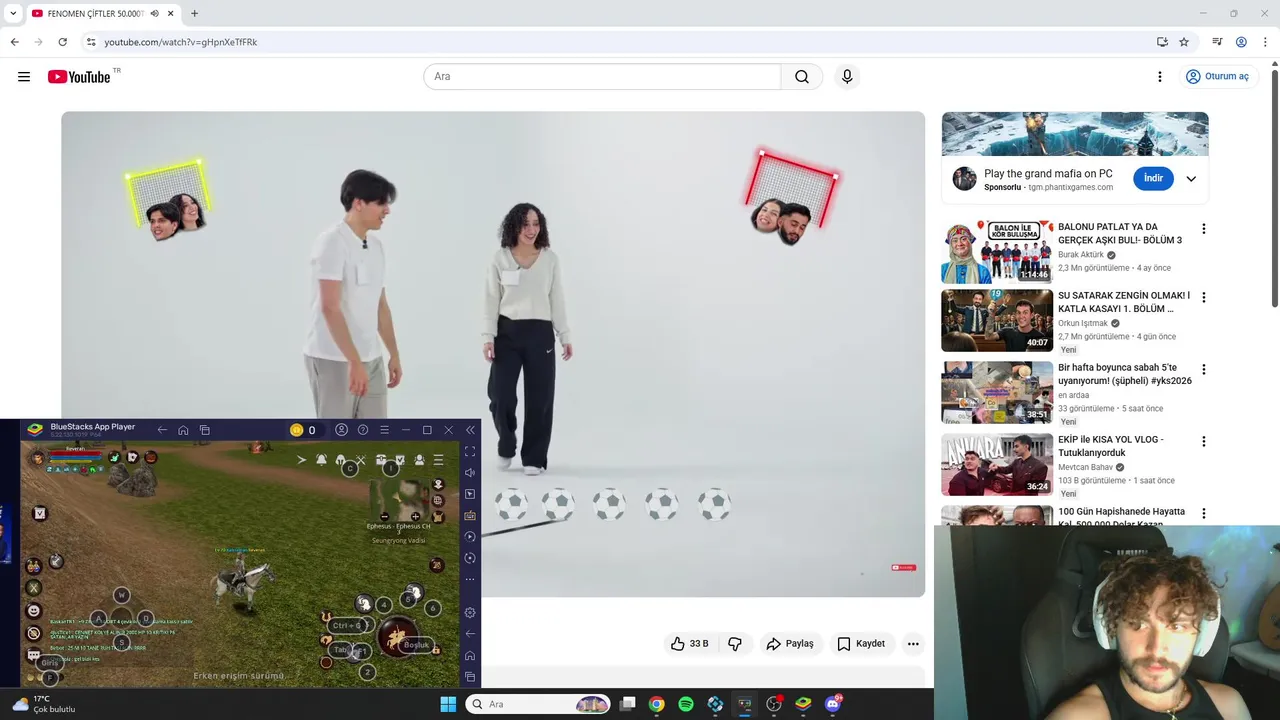The width and height of the screenshot is (1280, 720).
Task: Start voice search with microphone icon
Action: point(847,77)
